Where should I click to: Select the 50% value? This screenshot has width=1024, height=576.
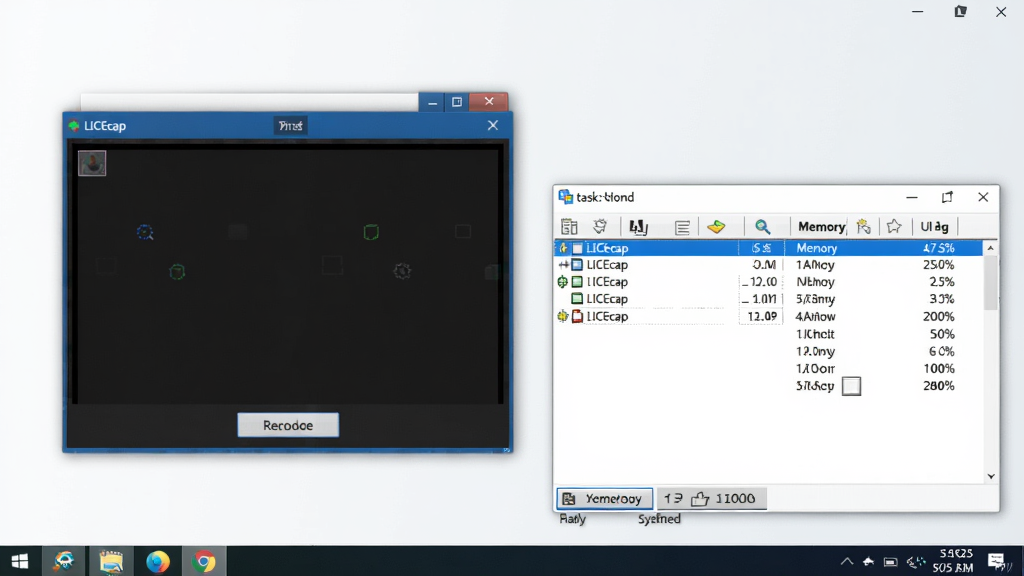click(x=942, y=334)
